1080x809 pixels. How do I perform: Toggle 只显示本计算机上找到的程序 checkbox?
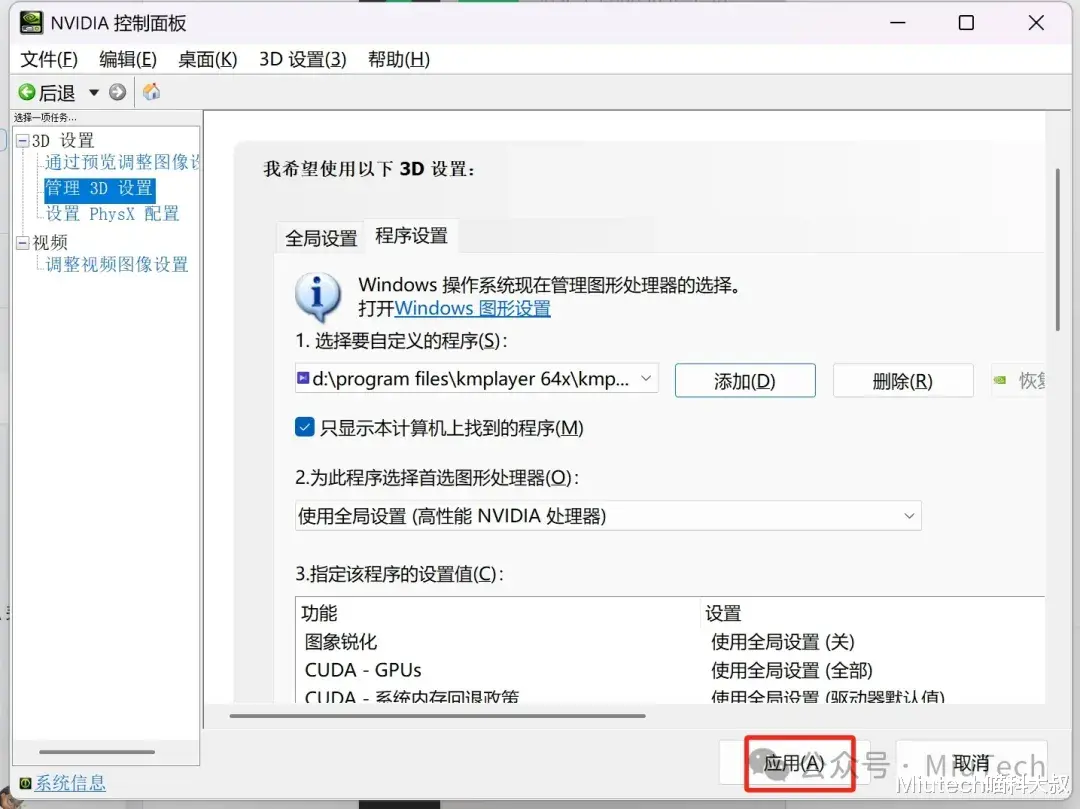(304, 427)
